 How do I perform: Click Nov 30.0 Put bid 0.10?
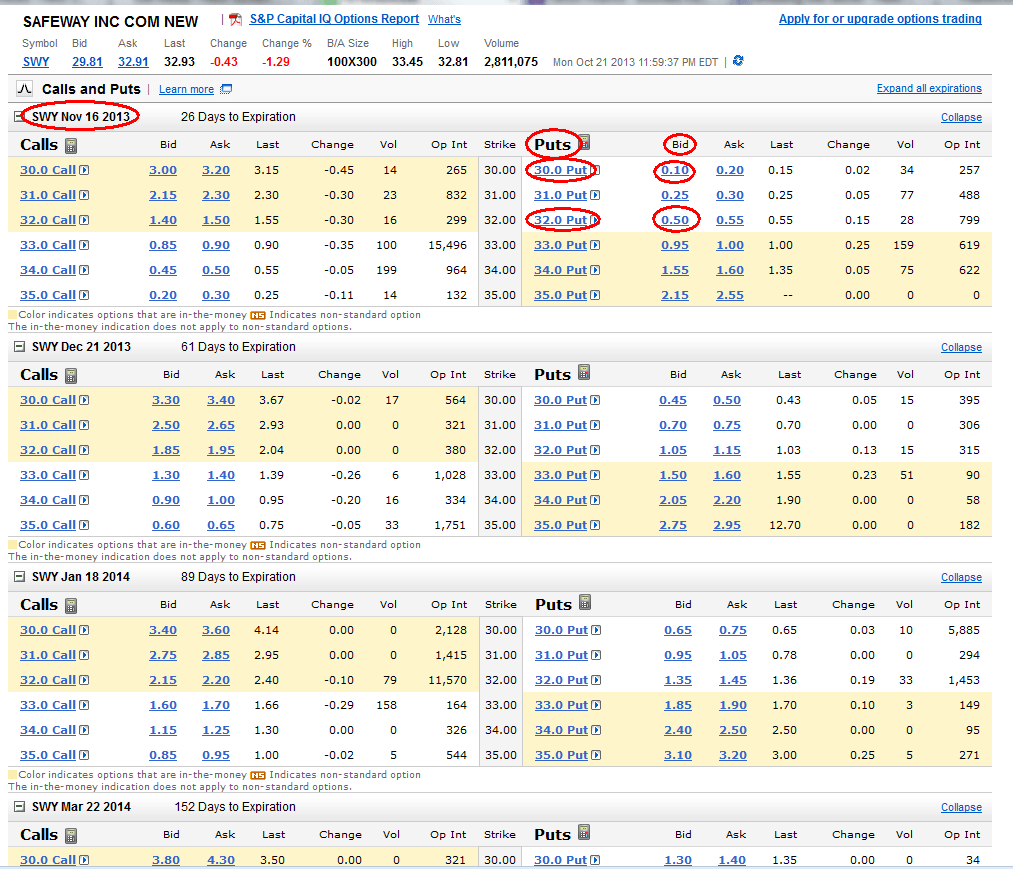pyautogui.click(x=674, y=171)
